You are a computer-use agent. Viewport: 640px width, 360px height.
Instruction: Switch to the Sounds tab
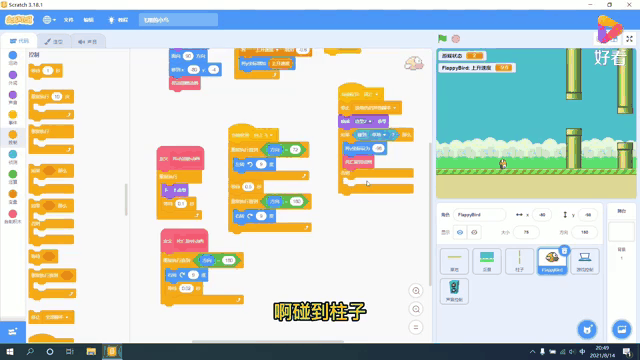87,41
